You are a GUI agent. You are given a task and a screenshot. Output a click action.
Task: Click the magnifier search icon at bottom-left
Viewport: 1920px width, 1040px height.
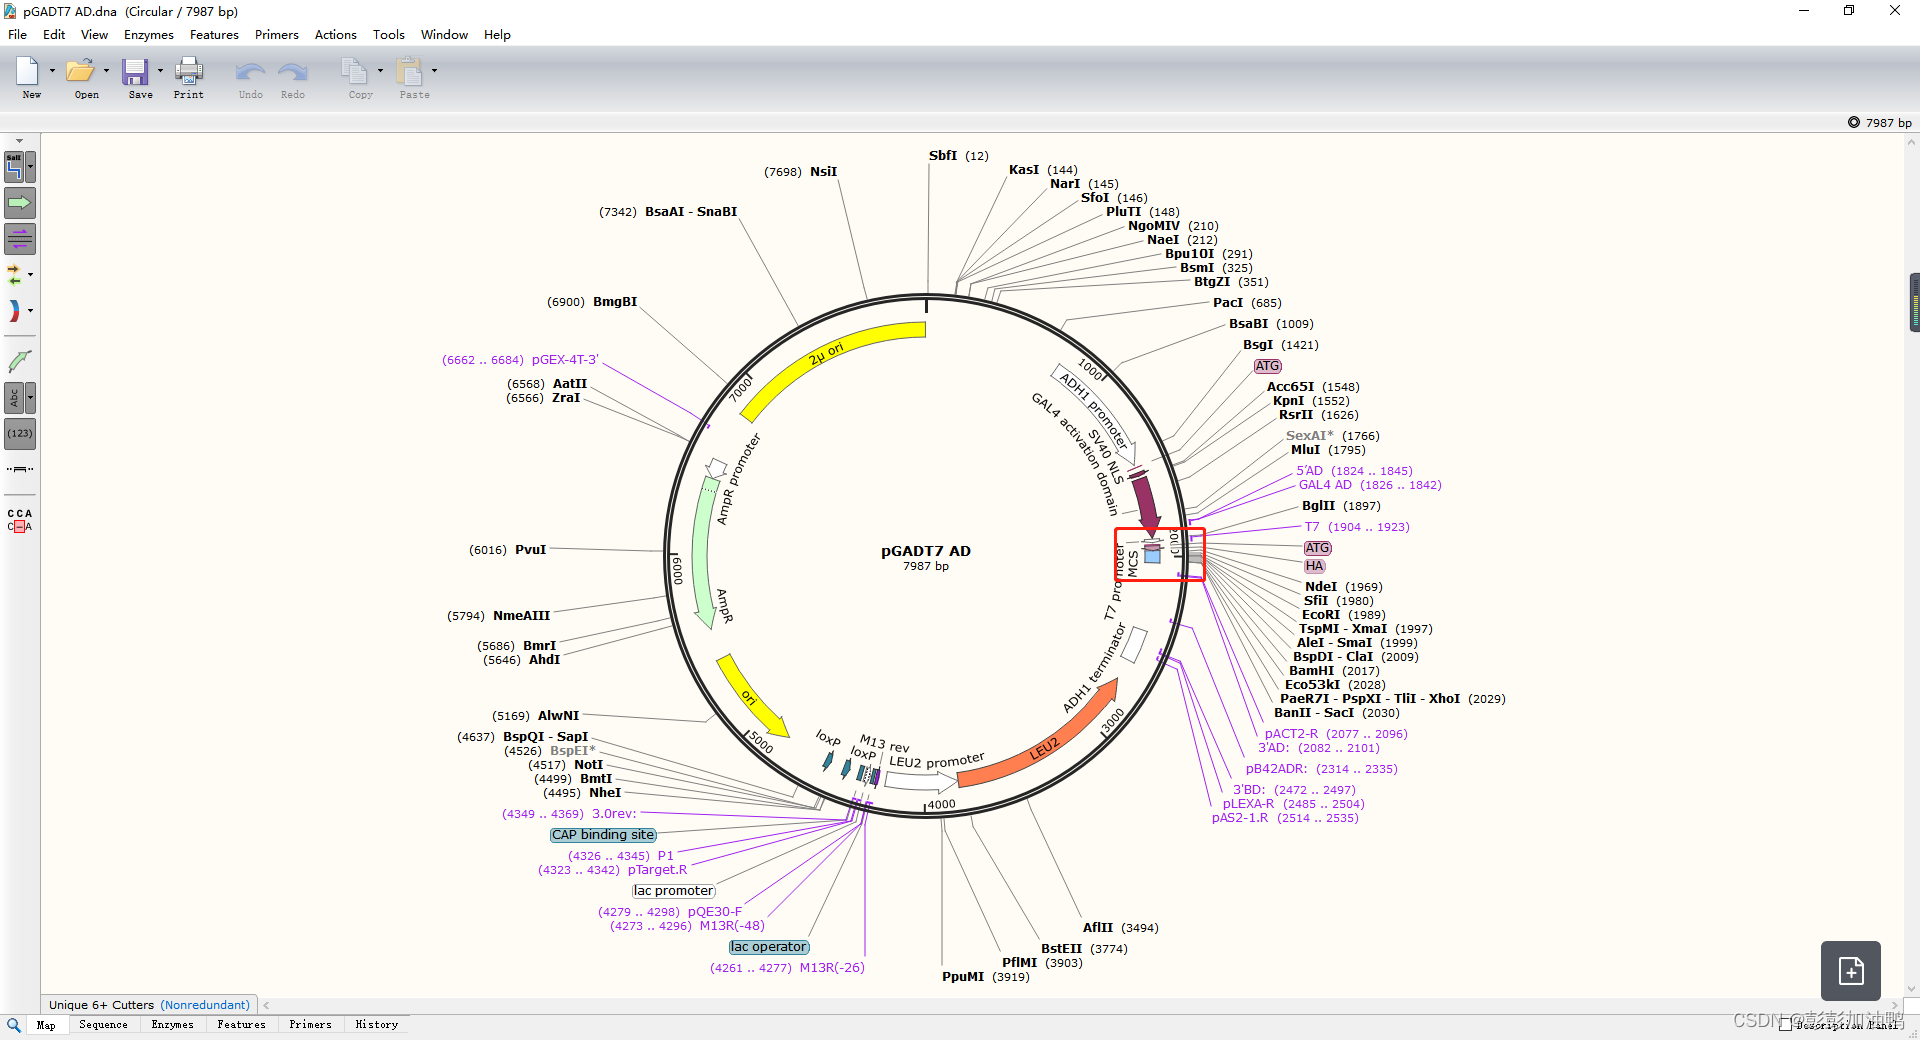[x=14, y=1025]
